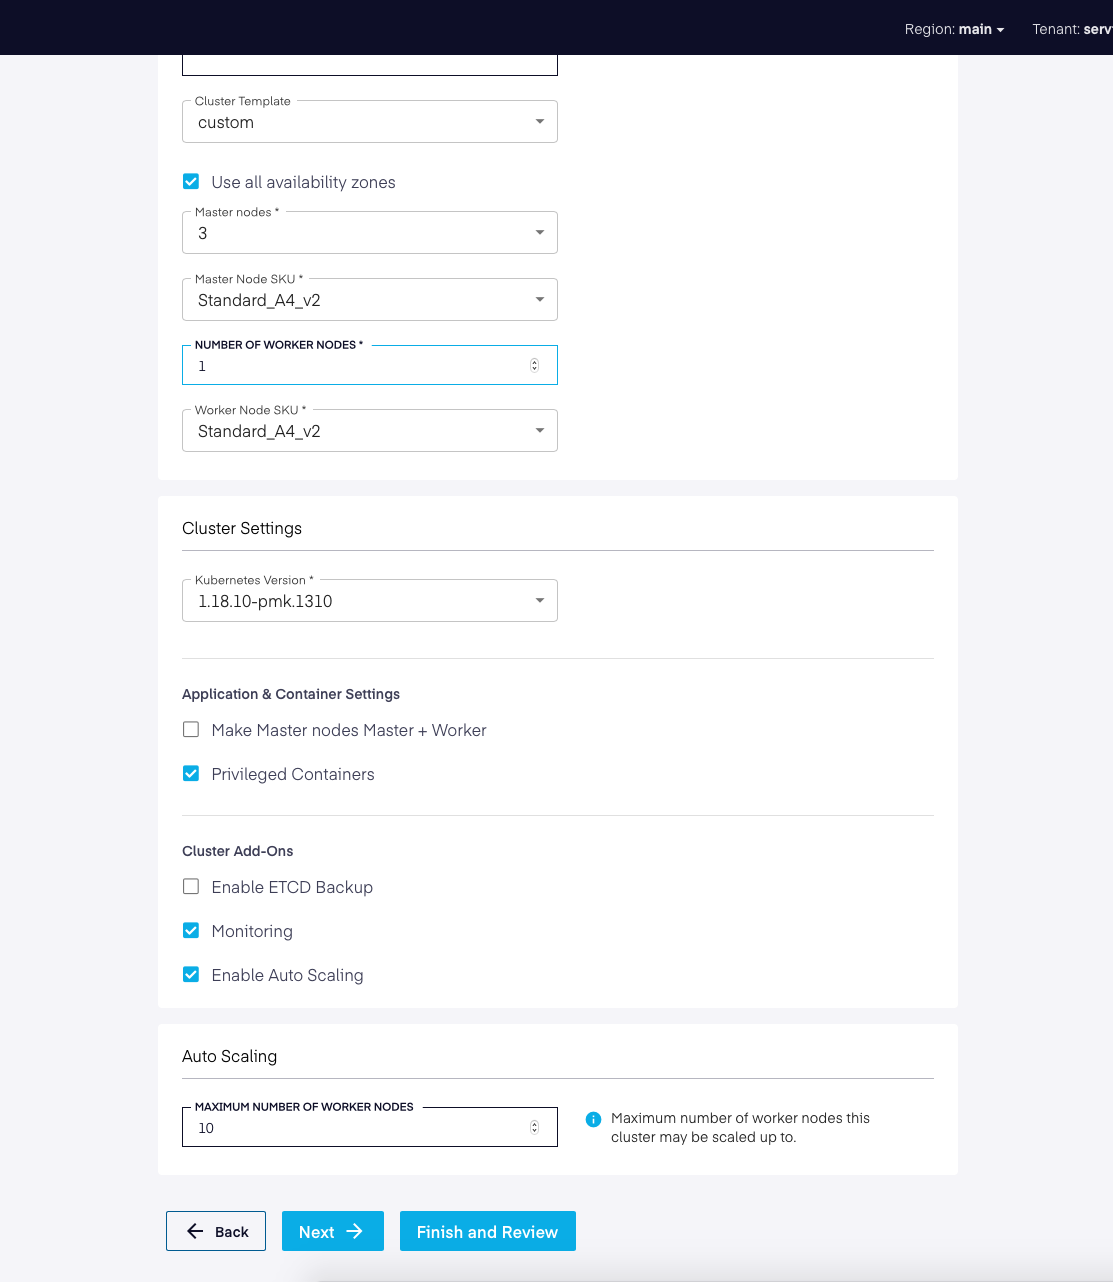
Task: Go back with the Back button
Action: [x=216, y=1231]
